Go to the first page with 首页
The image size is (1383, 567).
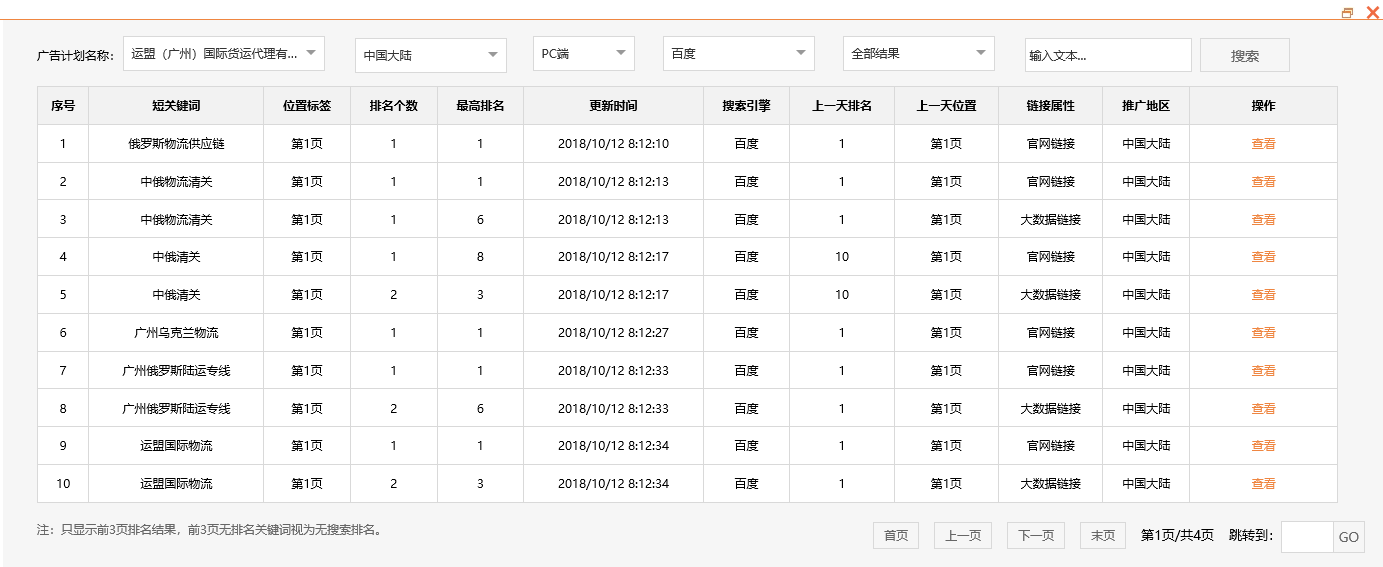point(896,536)
